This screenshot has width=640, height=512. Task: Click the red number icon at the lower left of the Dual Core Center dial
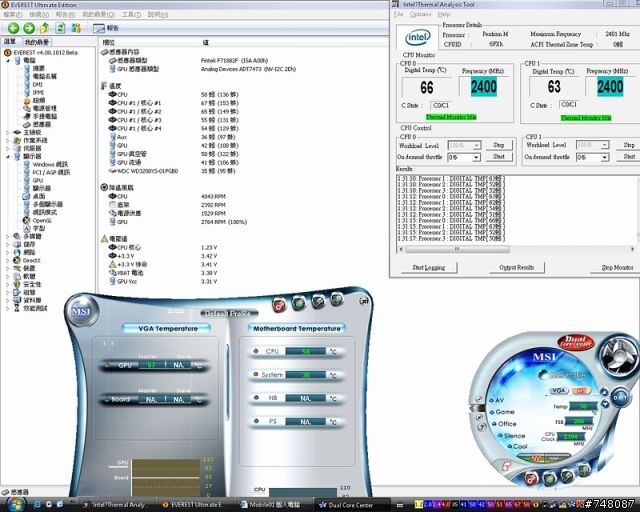(x=506, y=465)
